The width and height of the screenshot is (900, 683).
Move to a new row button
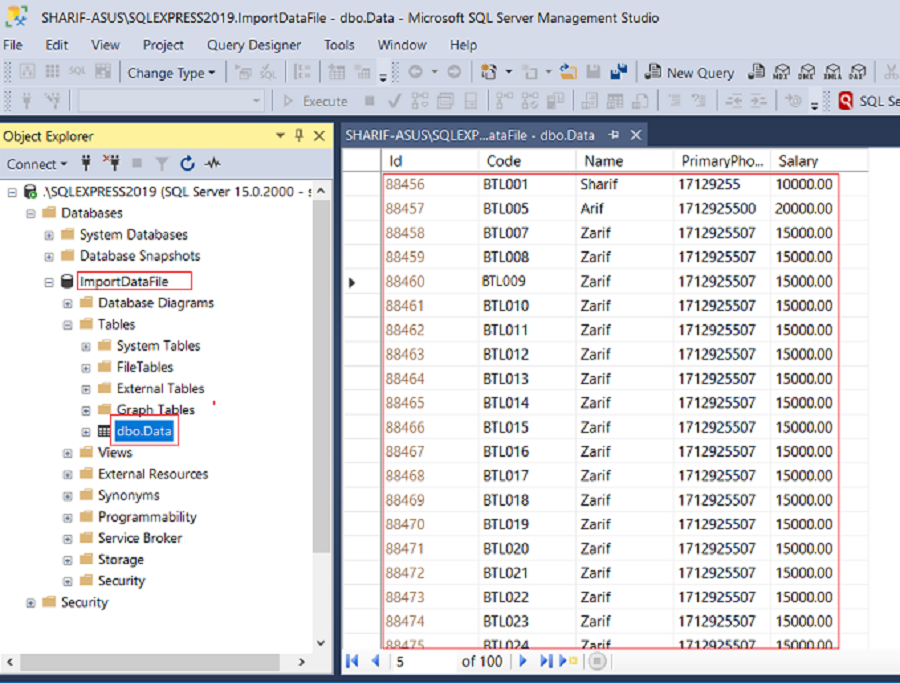568,661
